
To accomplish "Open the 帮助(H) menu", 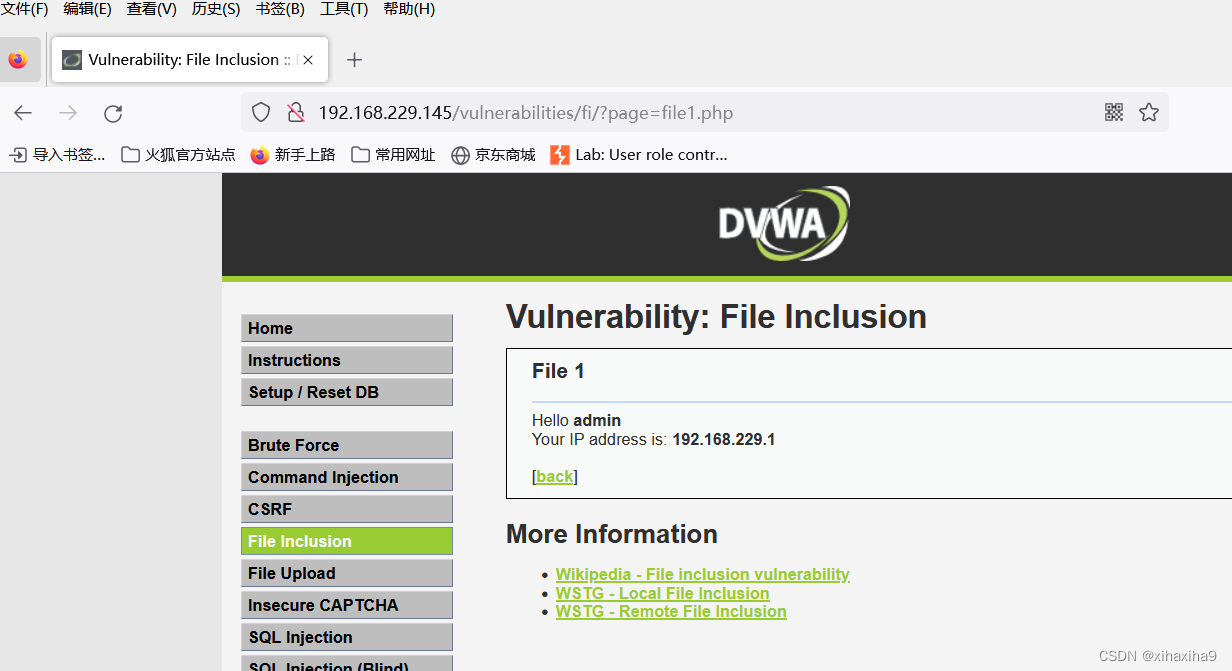I will pyautogui.click(x=409, y=9).
